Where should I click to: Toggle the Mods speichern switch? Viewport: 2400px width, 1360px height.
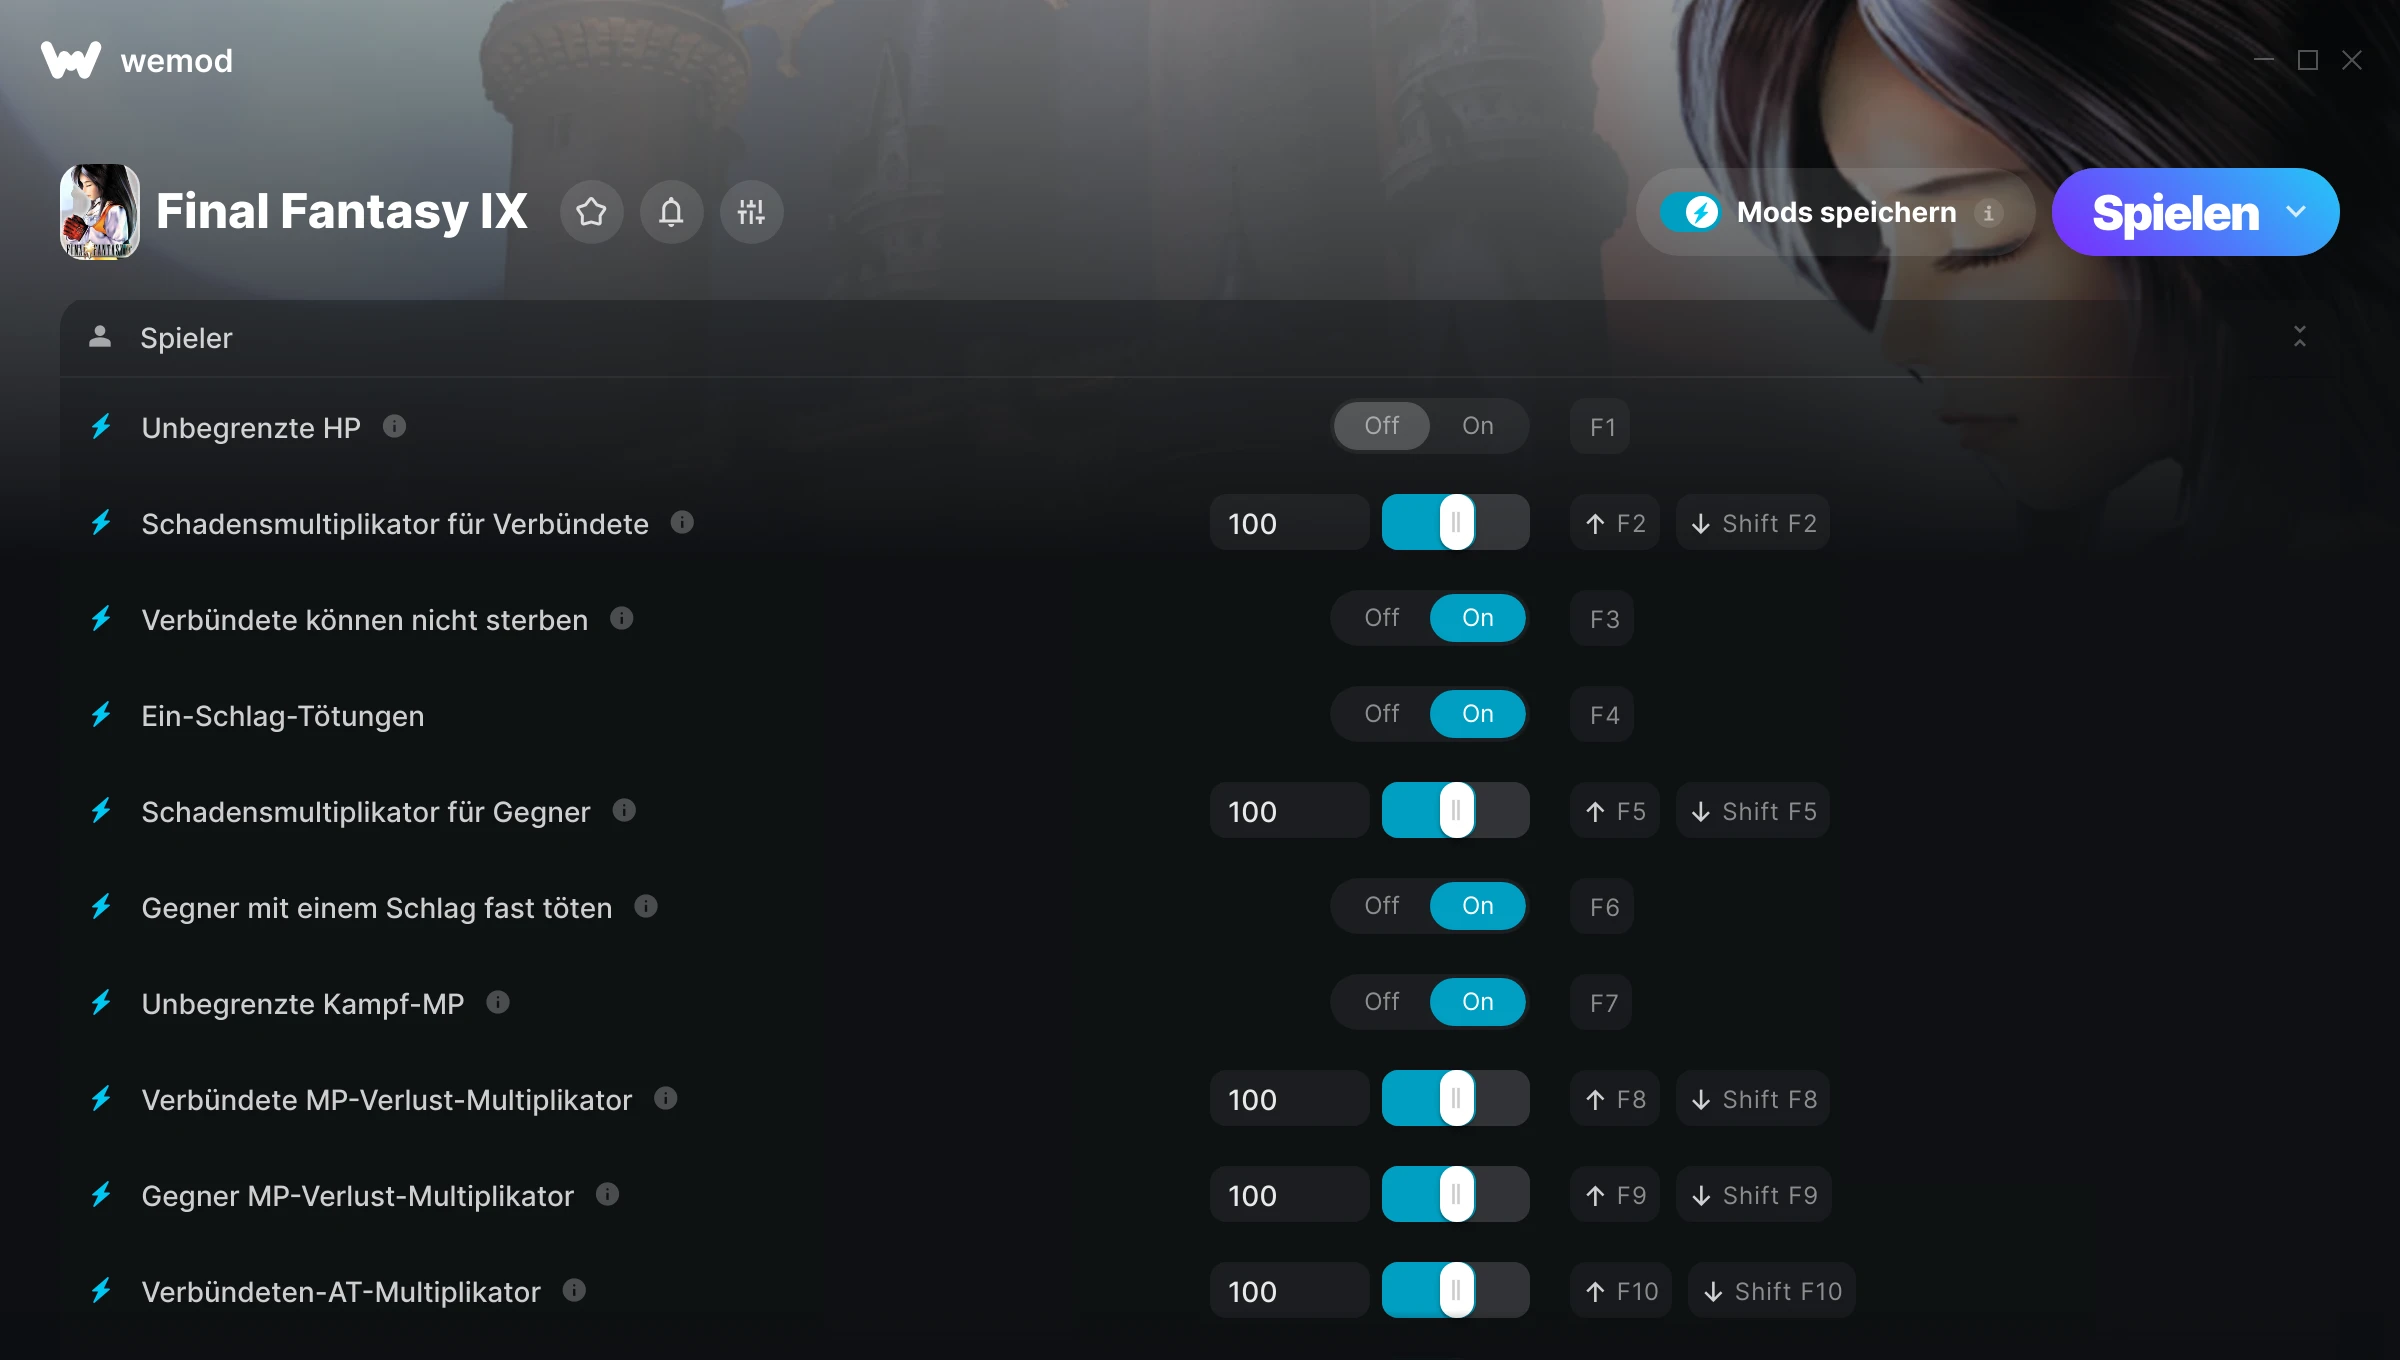(1690, 212)
